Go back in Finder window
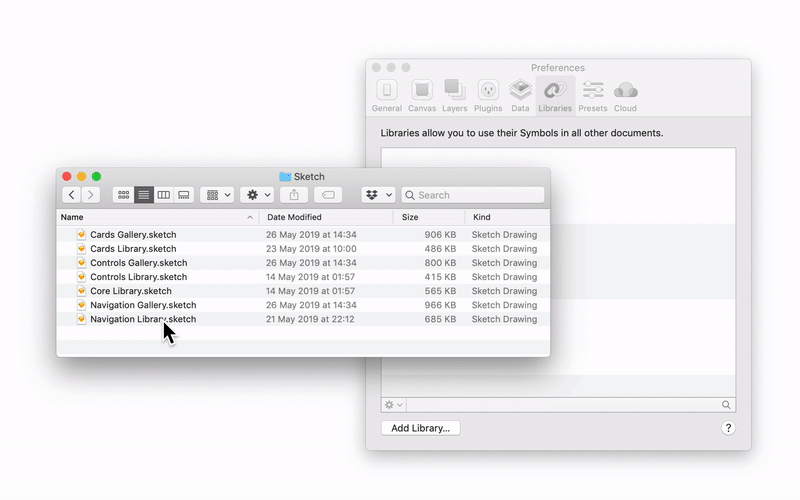The image size is (800, 500). click(71, 195)
